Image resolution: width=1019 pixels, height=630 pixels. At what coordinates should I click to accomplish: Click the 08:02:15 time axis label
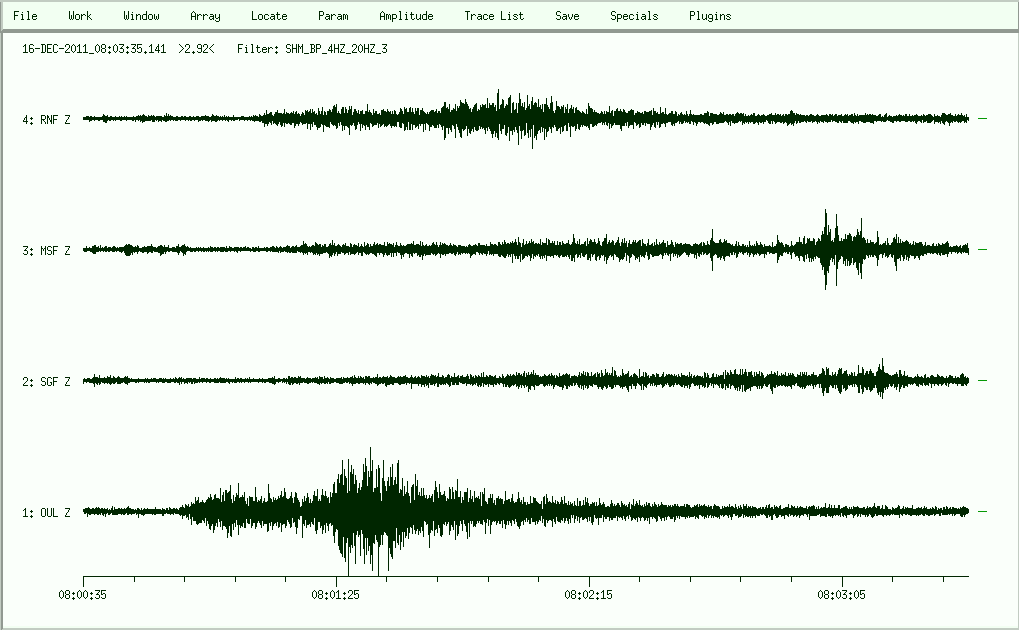point(589,594)
